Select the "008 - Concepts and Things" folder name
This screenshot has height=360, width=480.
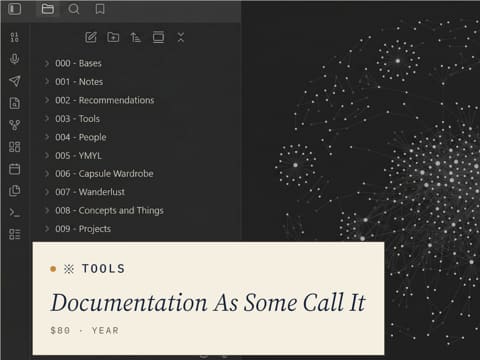pyautogui.click(x=109, y=210)
